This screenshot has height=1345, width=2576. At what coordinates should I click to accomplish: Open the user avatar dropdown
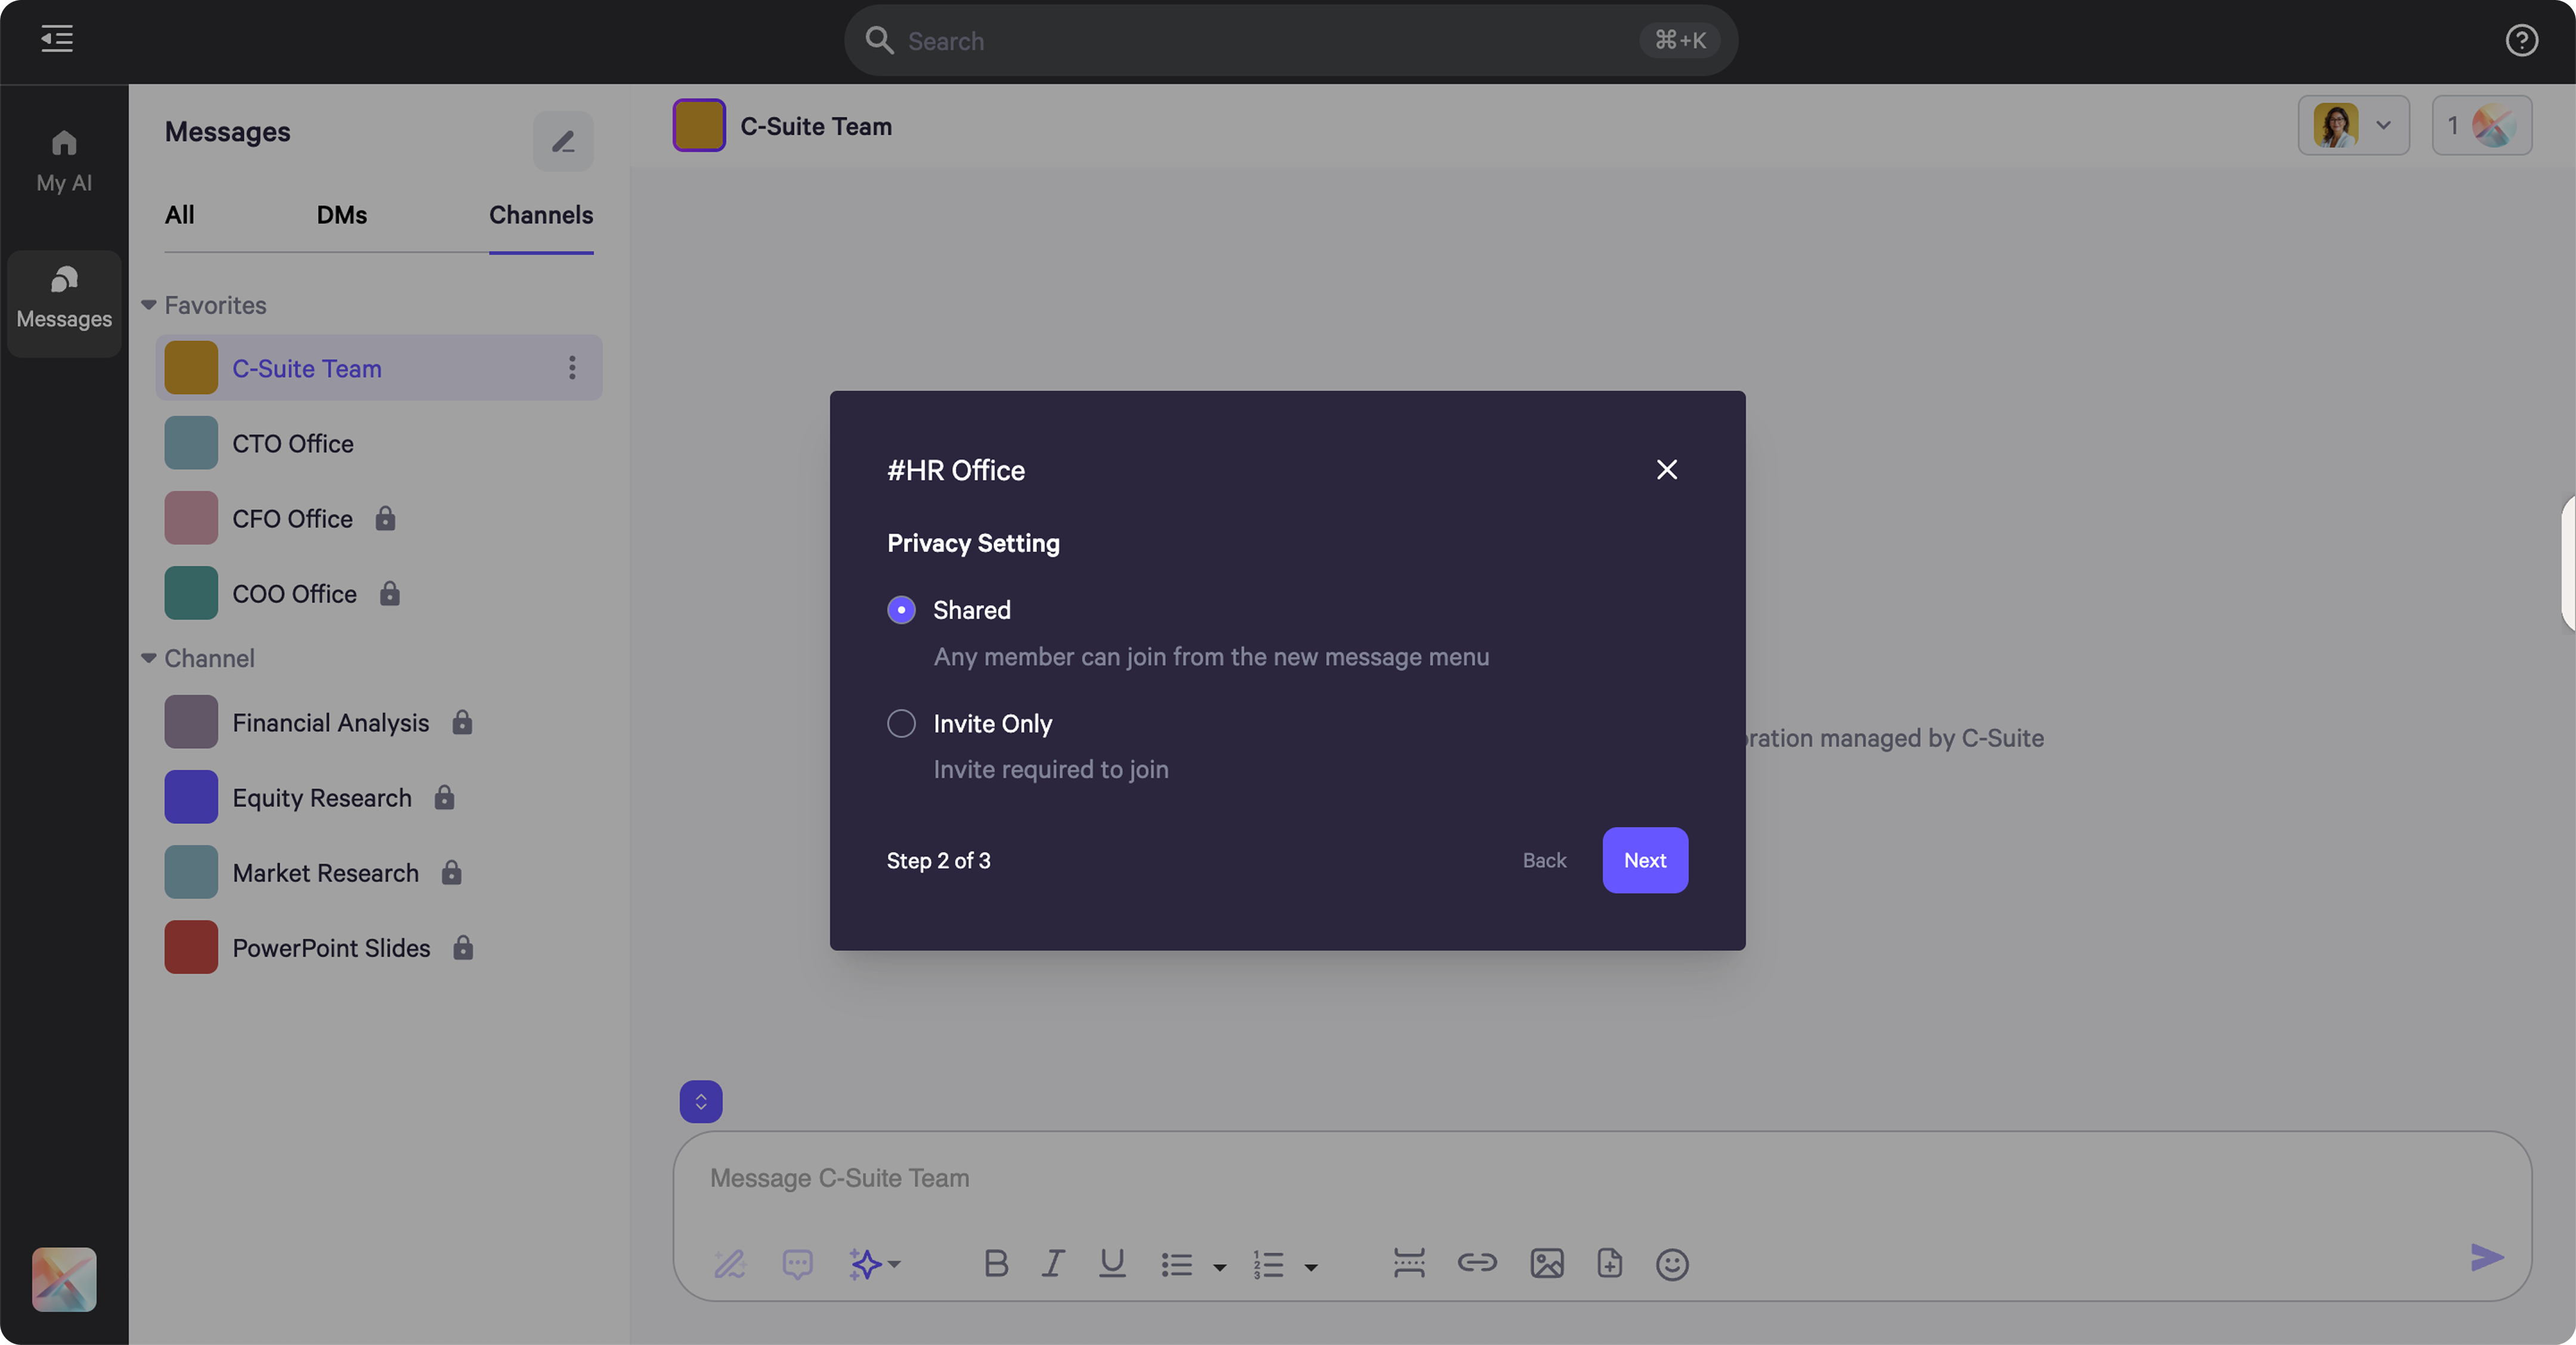pyautogui.click(x=2353, y=125)
